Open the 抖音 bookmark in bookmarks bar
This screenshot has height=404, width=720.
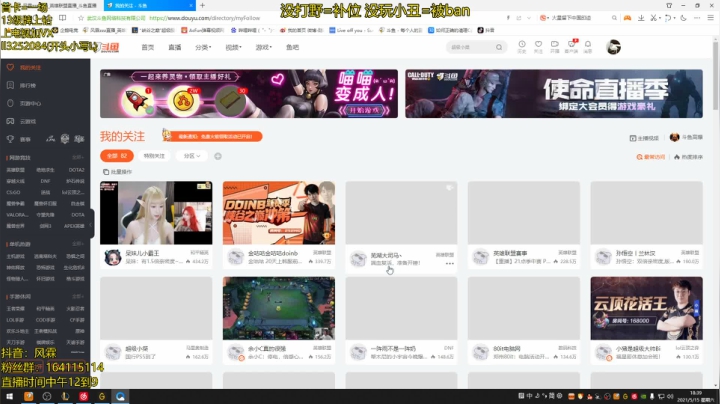coord(486,30)
